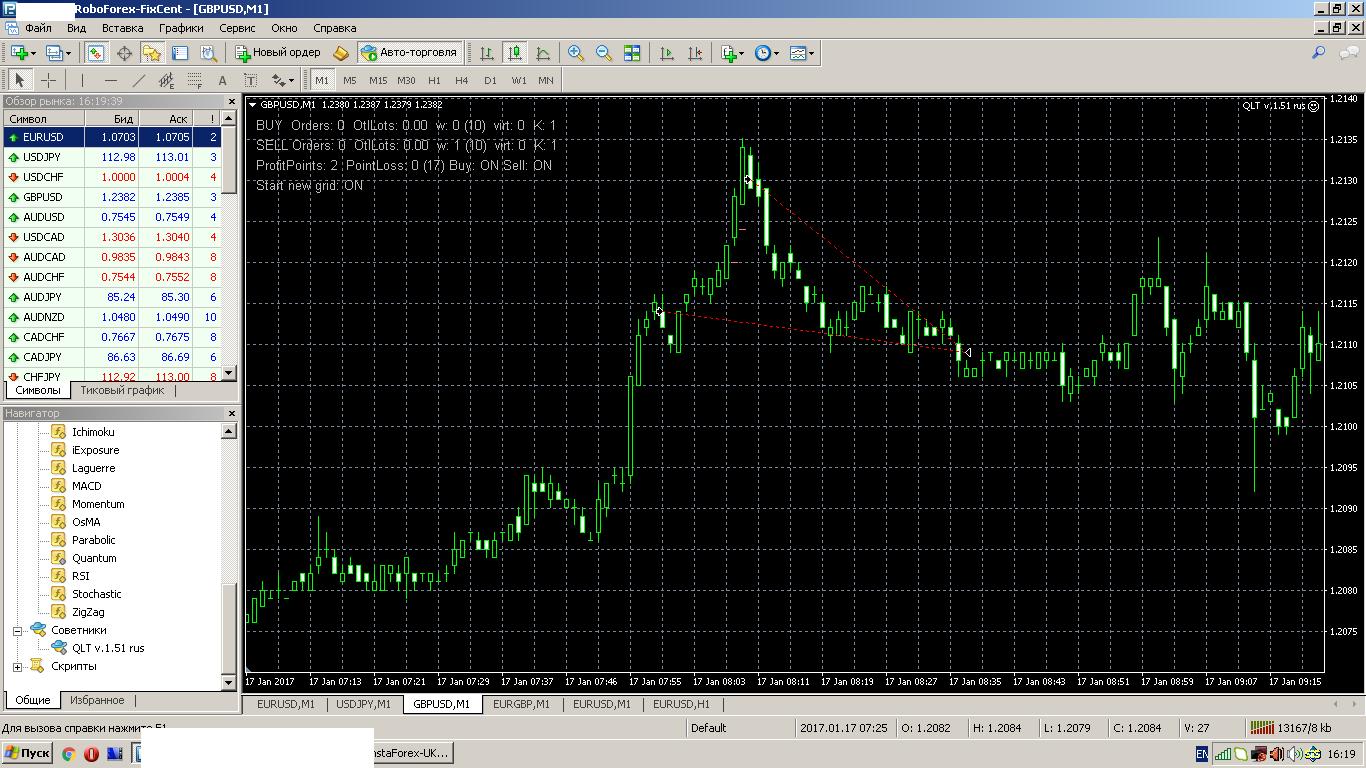
Task: Switch to D1 timeframe
Action: click(x=490, y=80)
